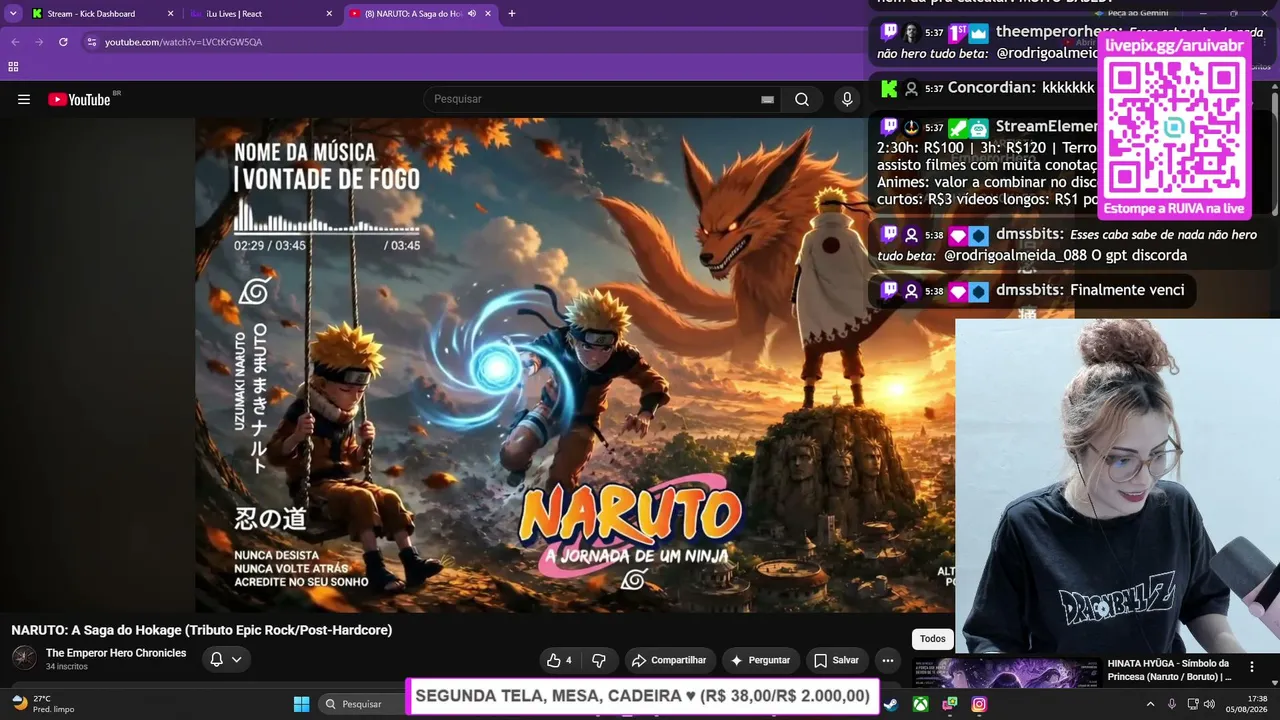Expand the tab search dropdown
Screen dimensions: 1280x720
click(x=13, y=14)
